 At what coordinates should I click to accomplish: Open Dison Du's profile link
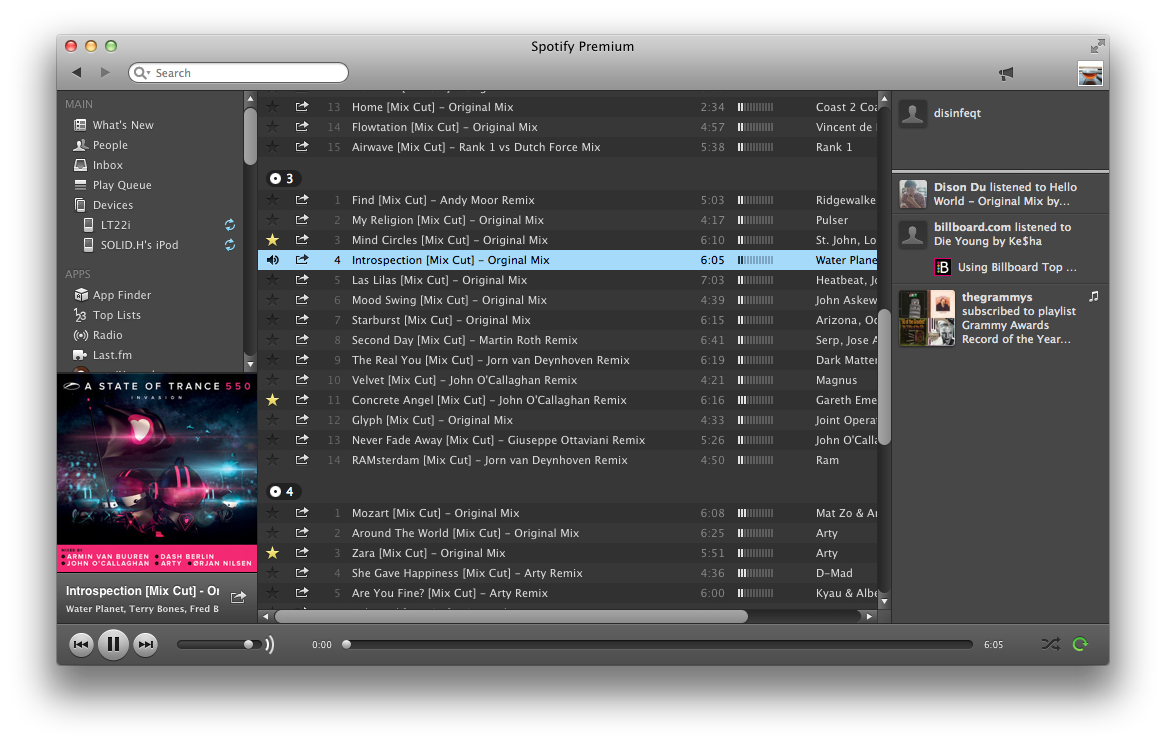(960, 187)
